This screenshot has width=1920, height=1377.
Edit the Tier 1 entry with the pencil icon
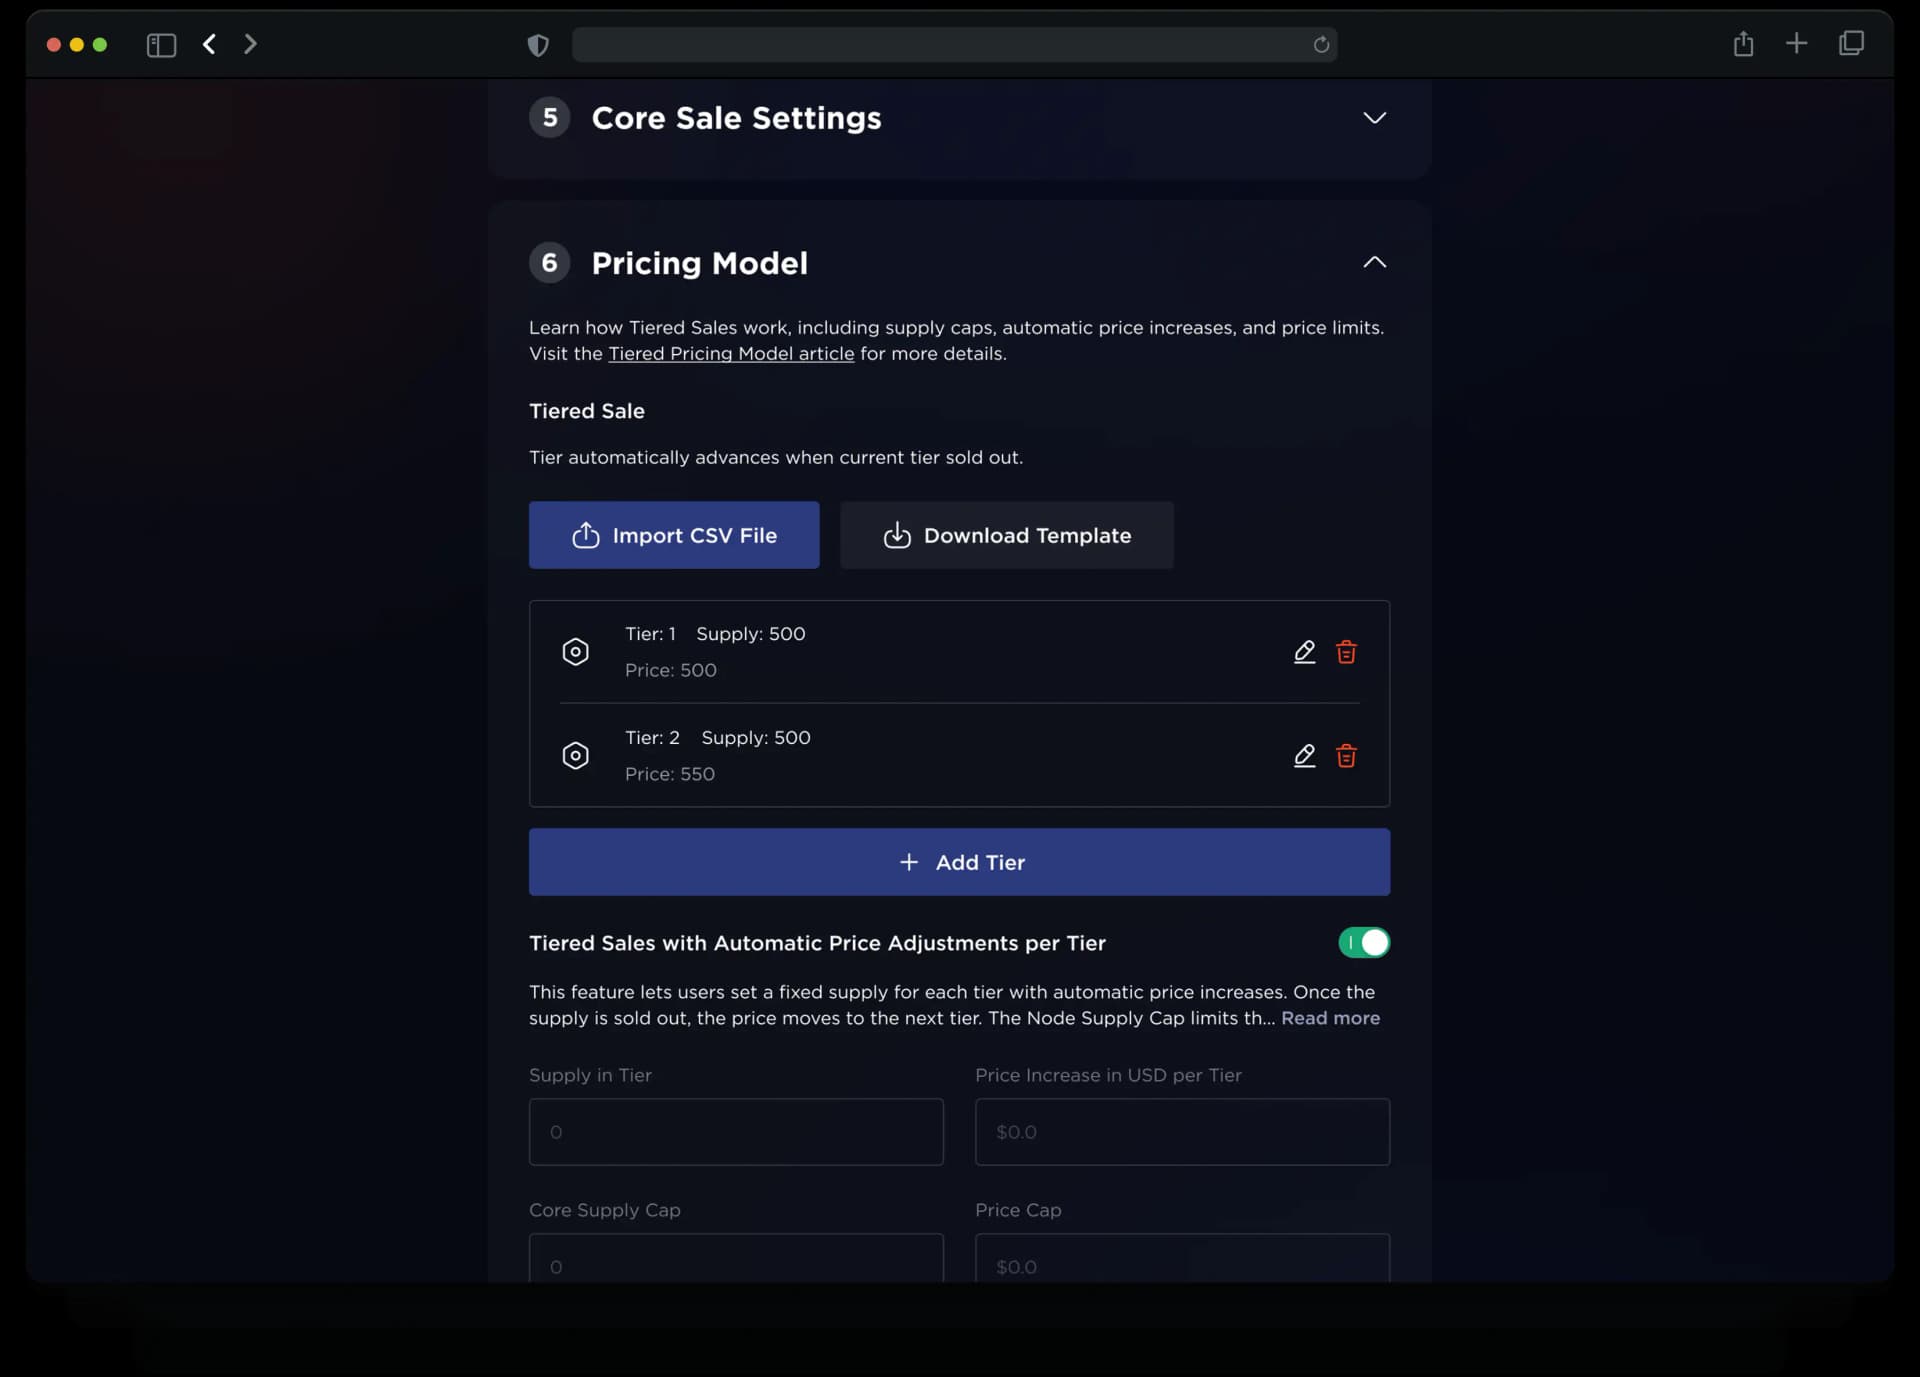1305,651
